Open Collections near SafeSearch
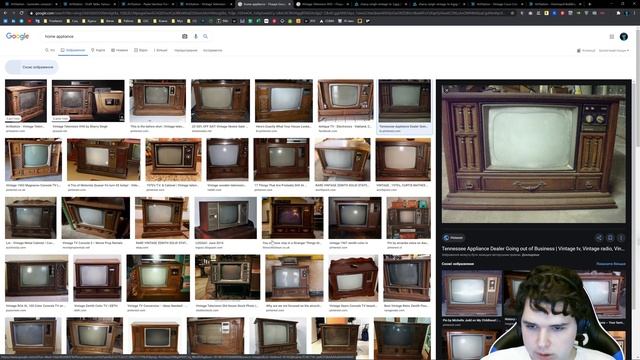Image resolution: width=640 pixels, height=360 pixels. [586, 51]
